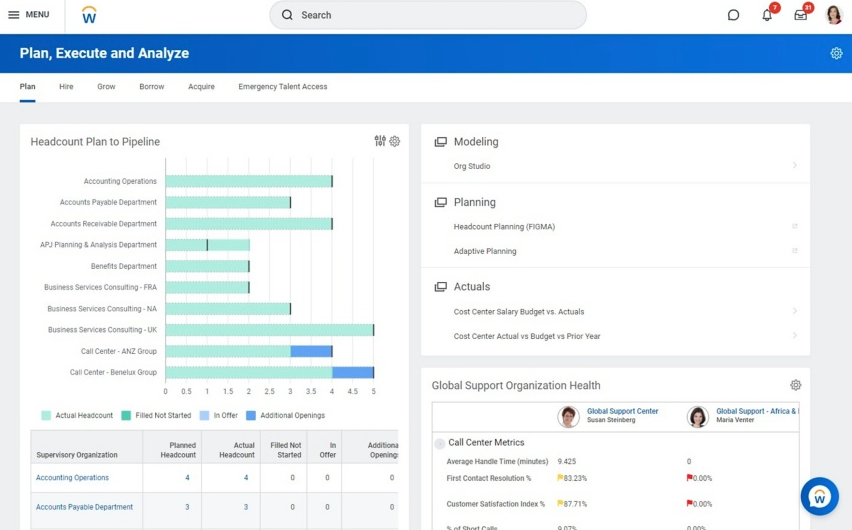
Task: Open Accounts Payable Department table link
Action: [x=84, y=507]
